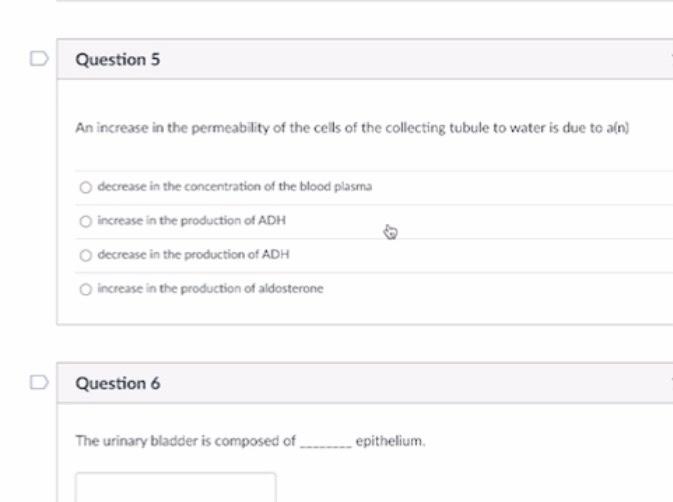Pick the decrease in ADH production radio button
The width and height of the screenshot is (673, 502).
(x=86, y=255)
